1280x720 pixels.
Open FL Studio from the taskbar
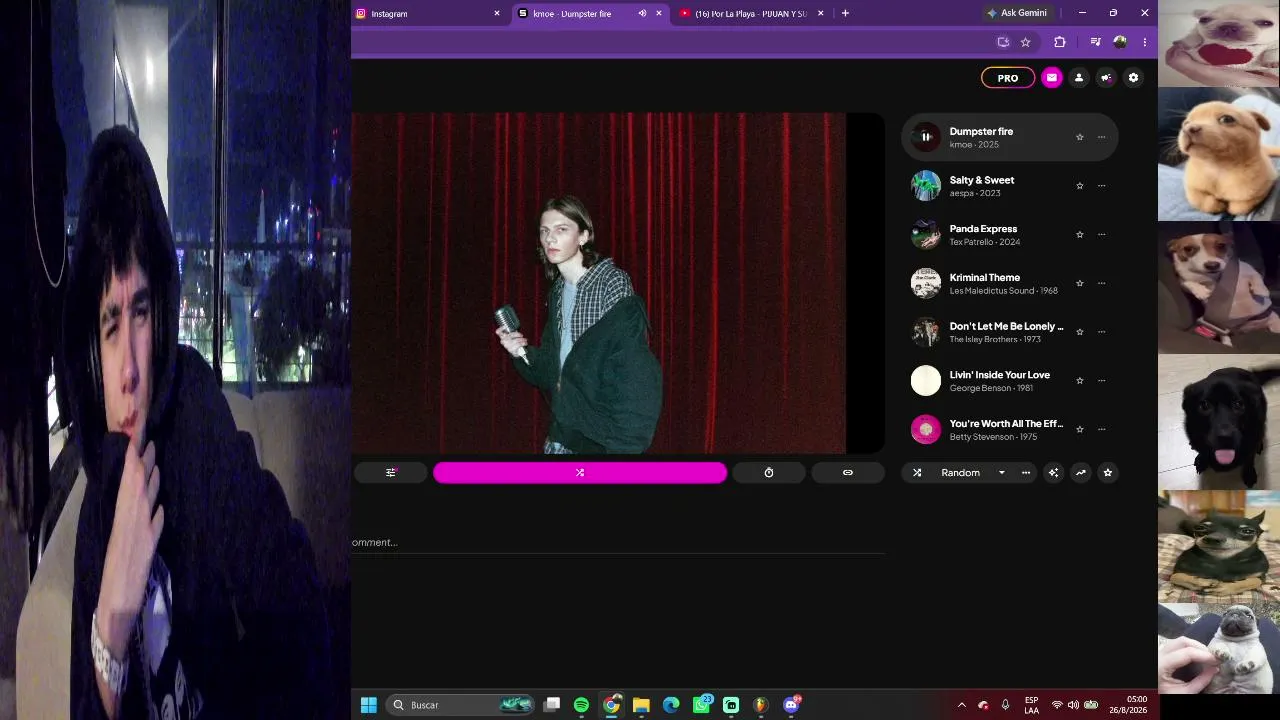pos(761,705)
